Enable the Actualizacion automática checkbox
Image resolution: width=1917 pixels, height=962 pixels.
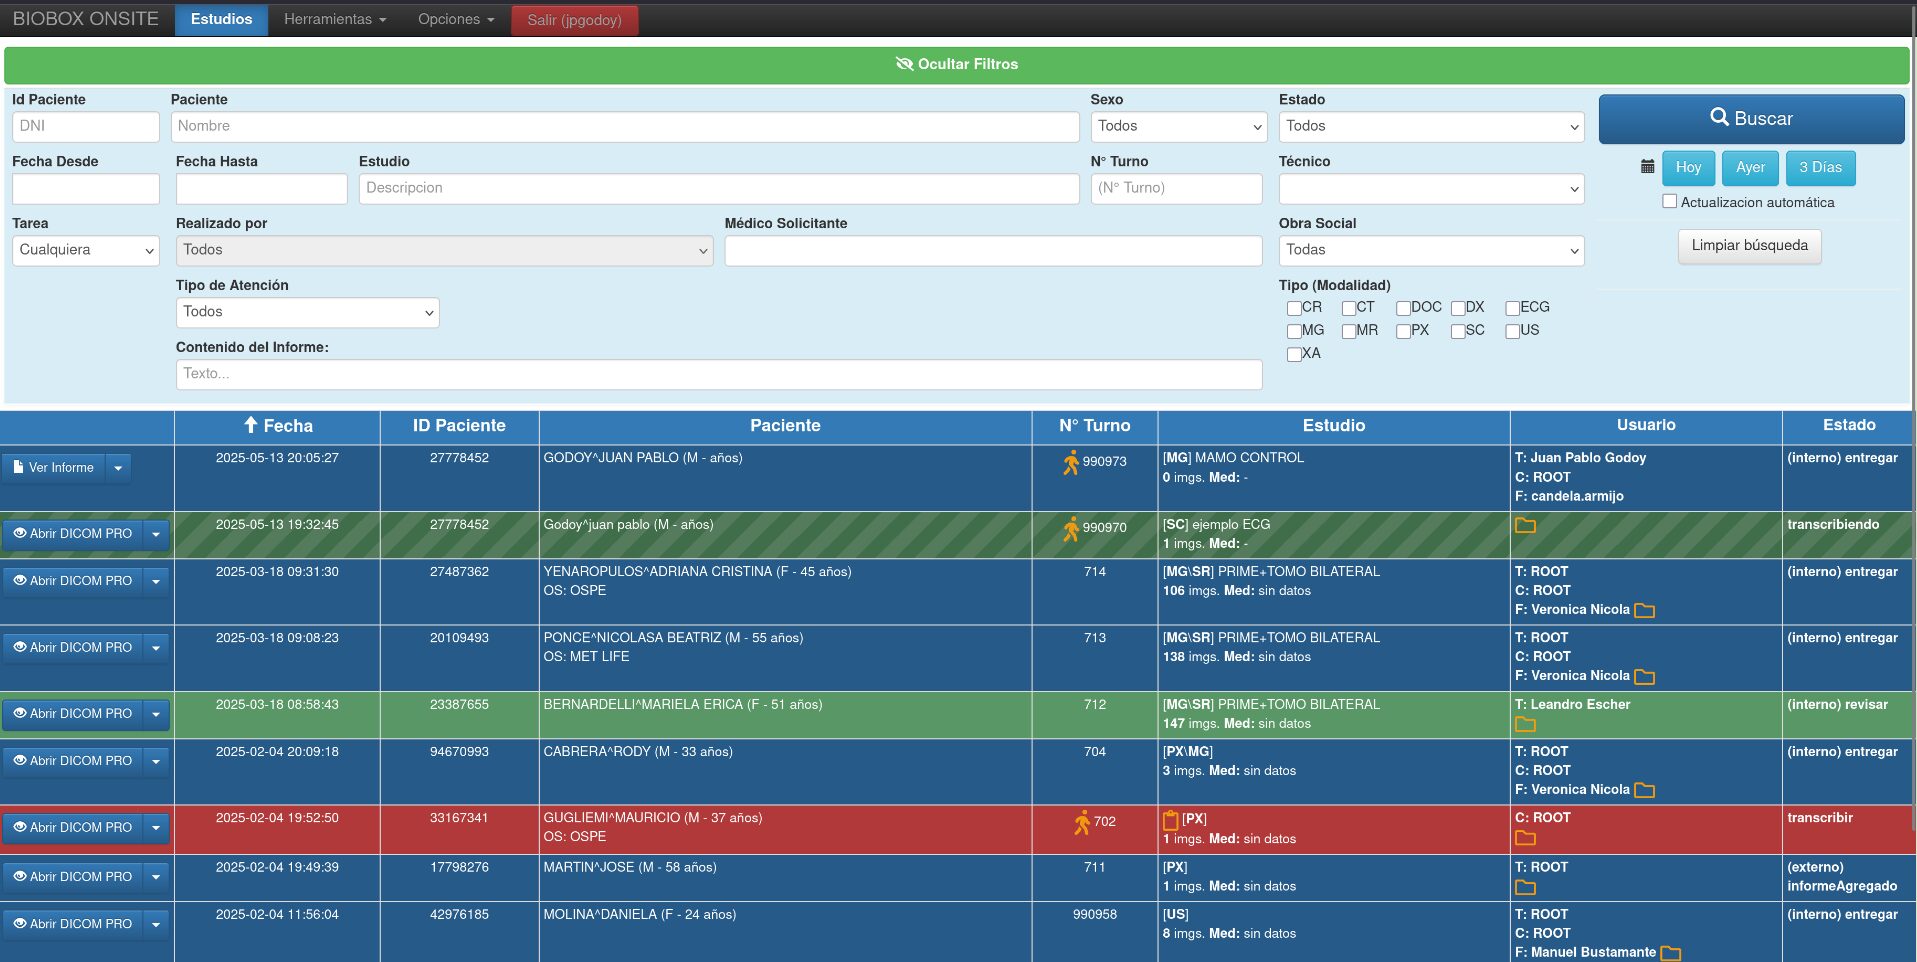(x=1670, y=201)
